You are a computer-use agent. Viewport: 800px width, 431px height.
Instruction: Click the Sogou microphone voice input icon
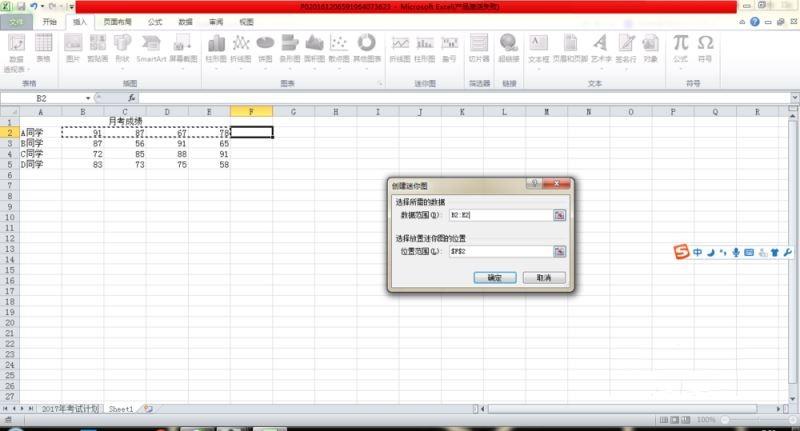click(x=736, y=253)
